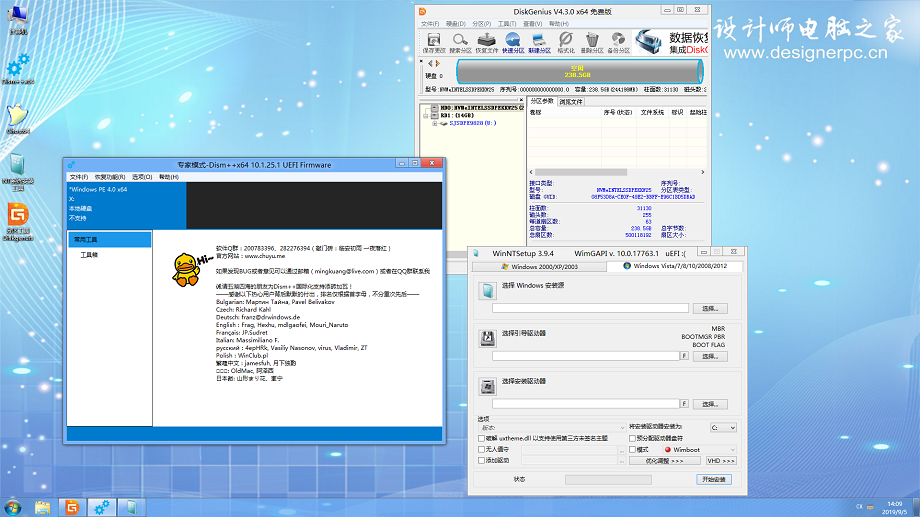This screenshot has width=920, height=517.
Task: Click New Partition icon in DiskGenius toolbar
Action: [539, 42]
